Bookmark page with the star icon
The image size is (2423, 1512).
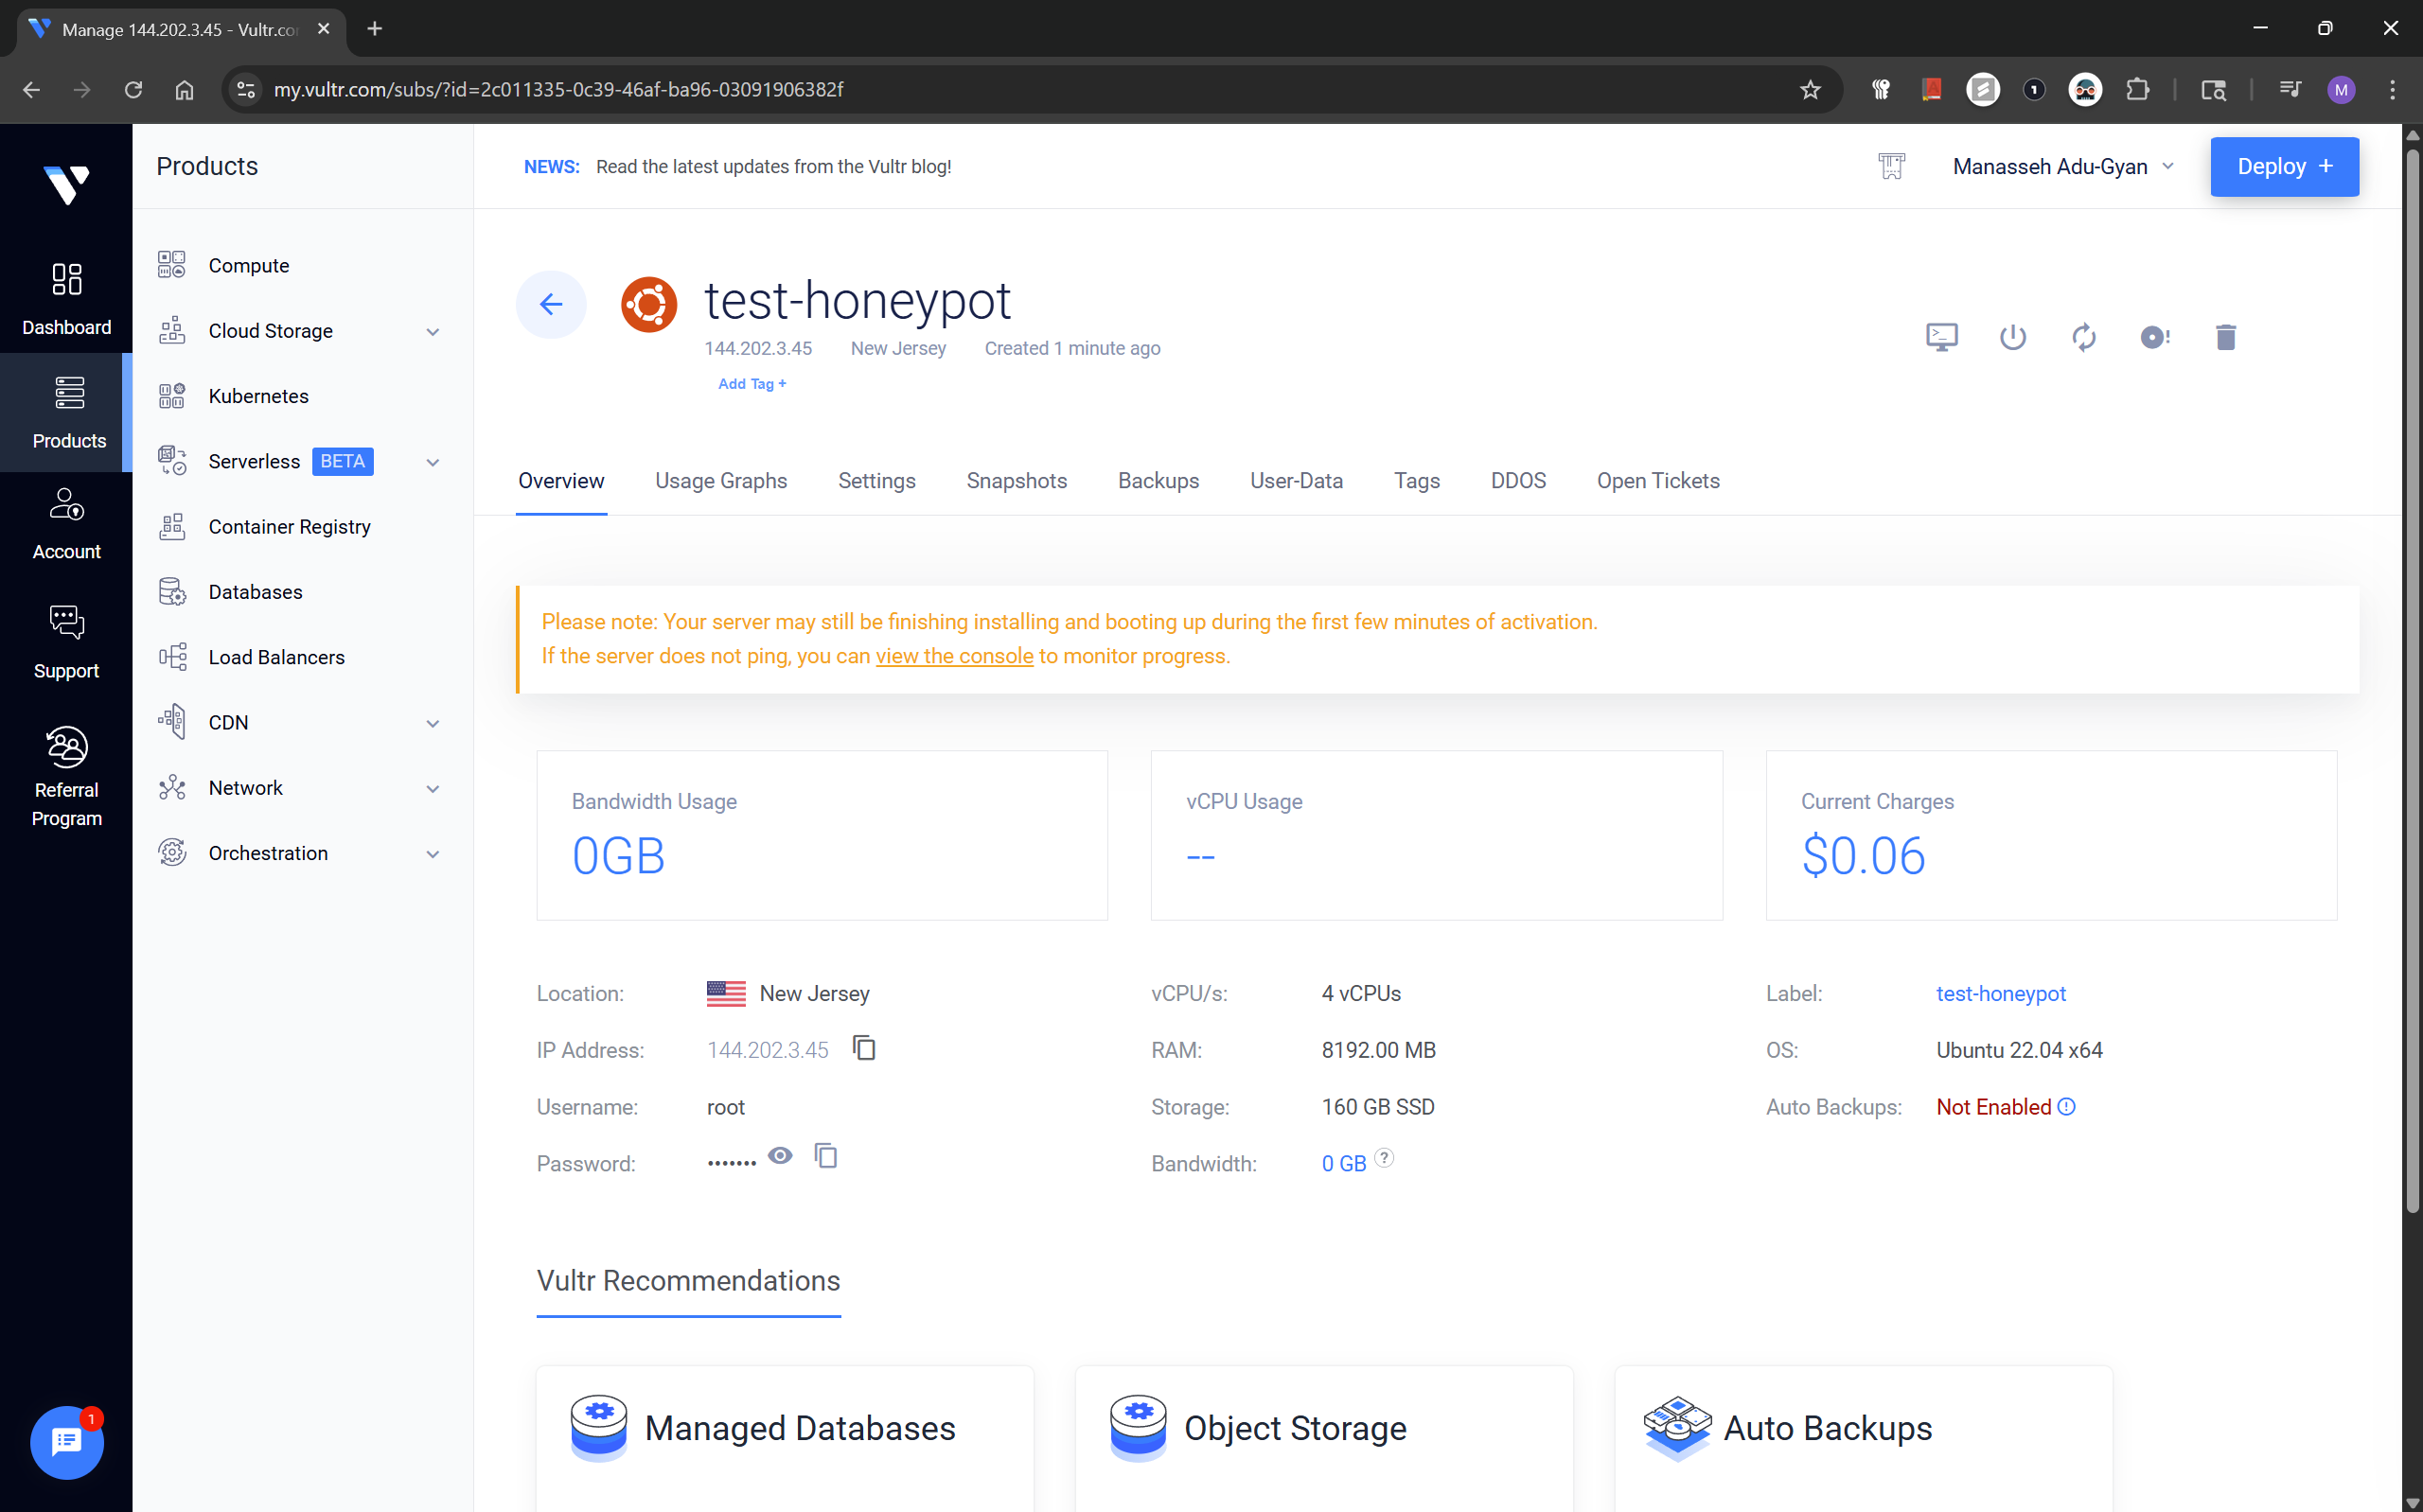1810,90
